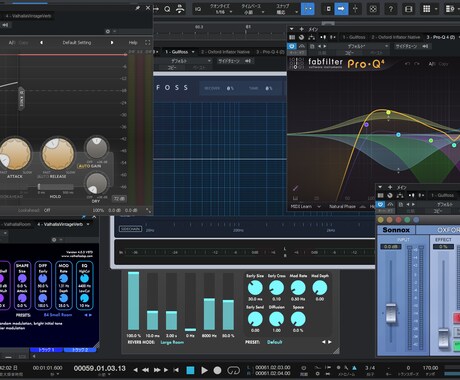
Task: Open ValhallaRoom REVERB MODE Large Room selector
Action: (x=172, y=342)
